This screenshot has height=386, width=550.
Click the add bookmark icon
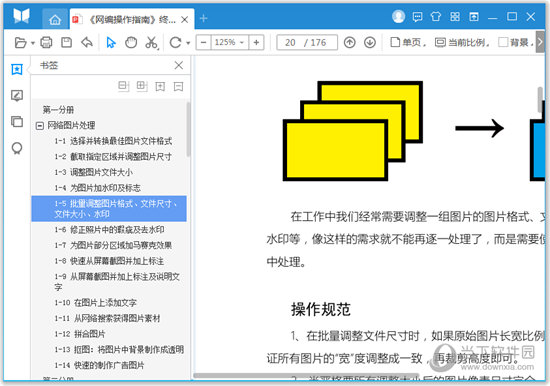pyautogui.click(x=160, y=86)
